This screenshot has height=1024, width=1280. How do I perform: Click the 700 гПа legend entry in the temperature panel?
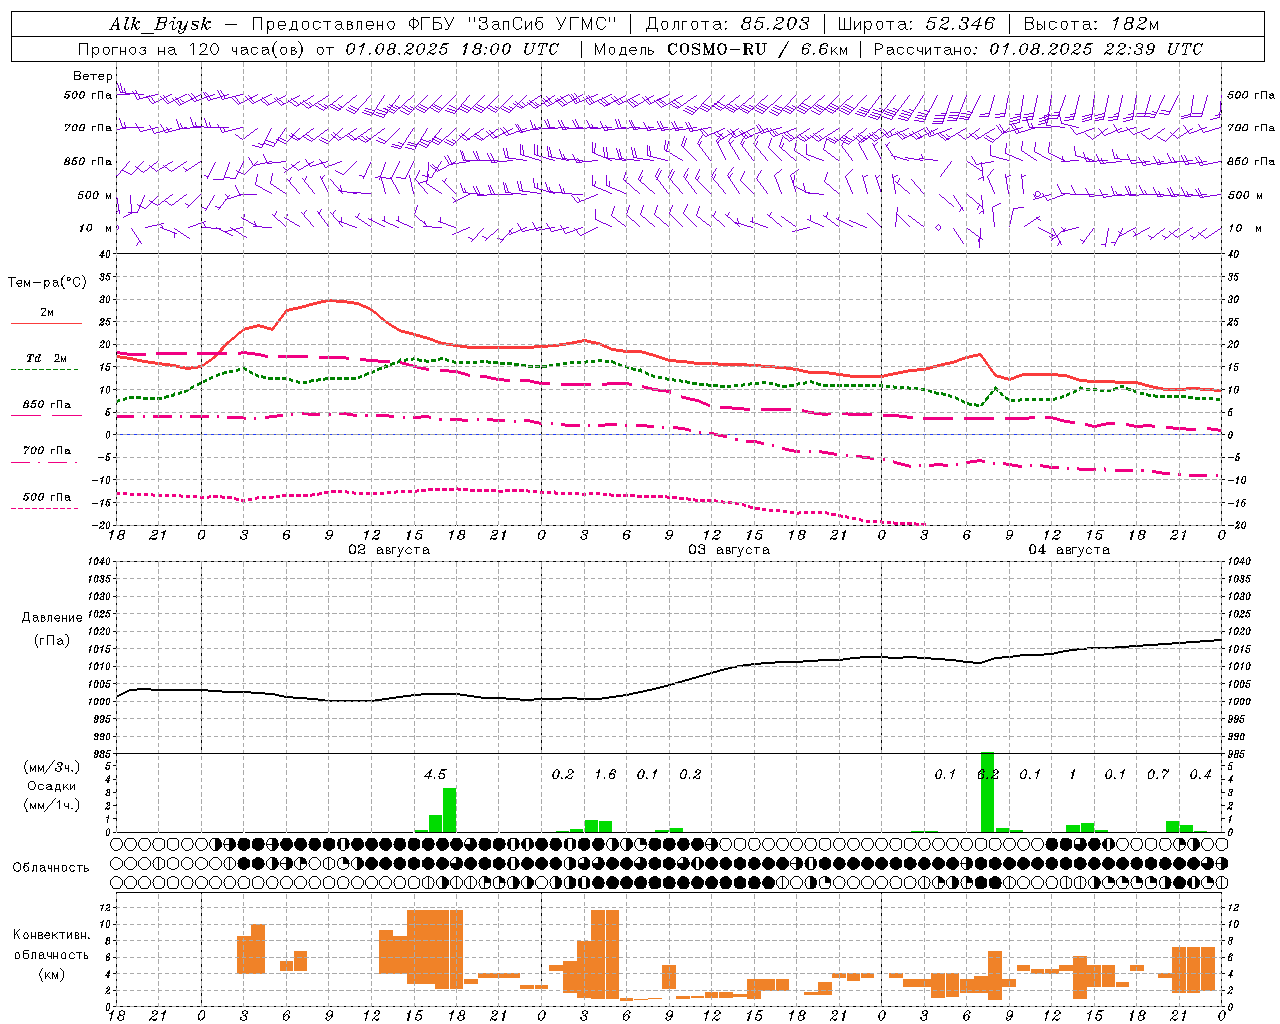click(x=47, y=450)
